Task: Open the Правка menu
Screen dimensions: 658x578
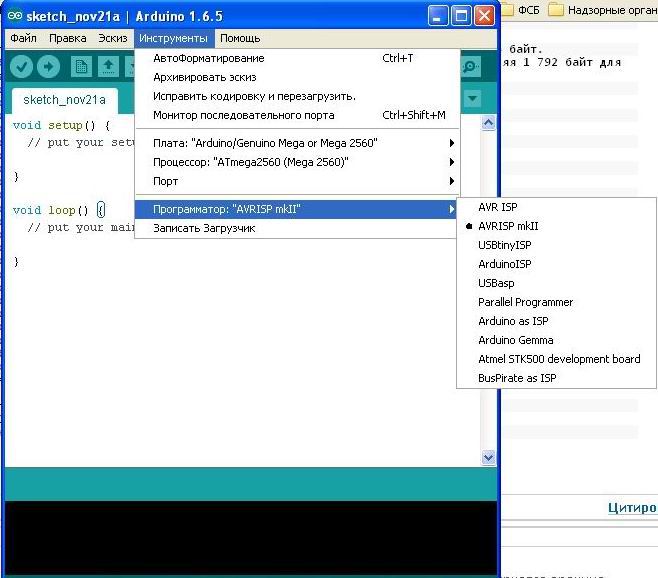Action: click(x=68, y=38)
